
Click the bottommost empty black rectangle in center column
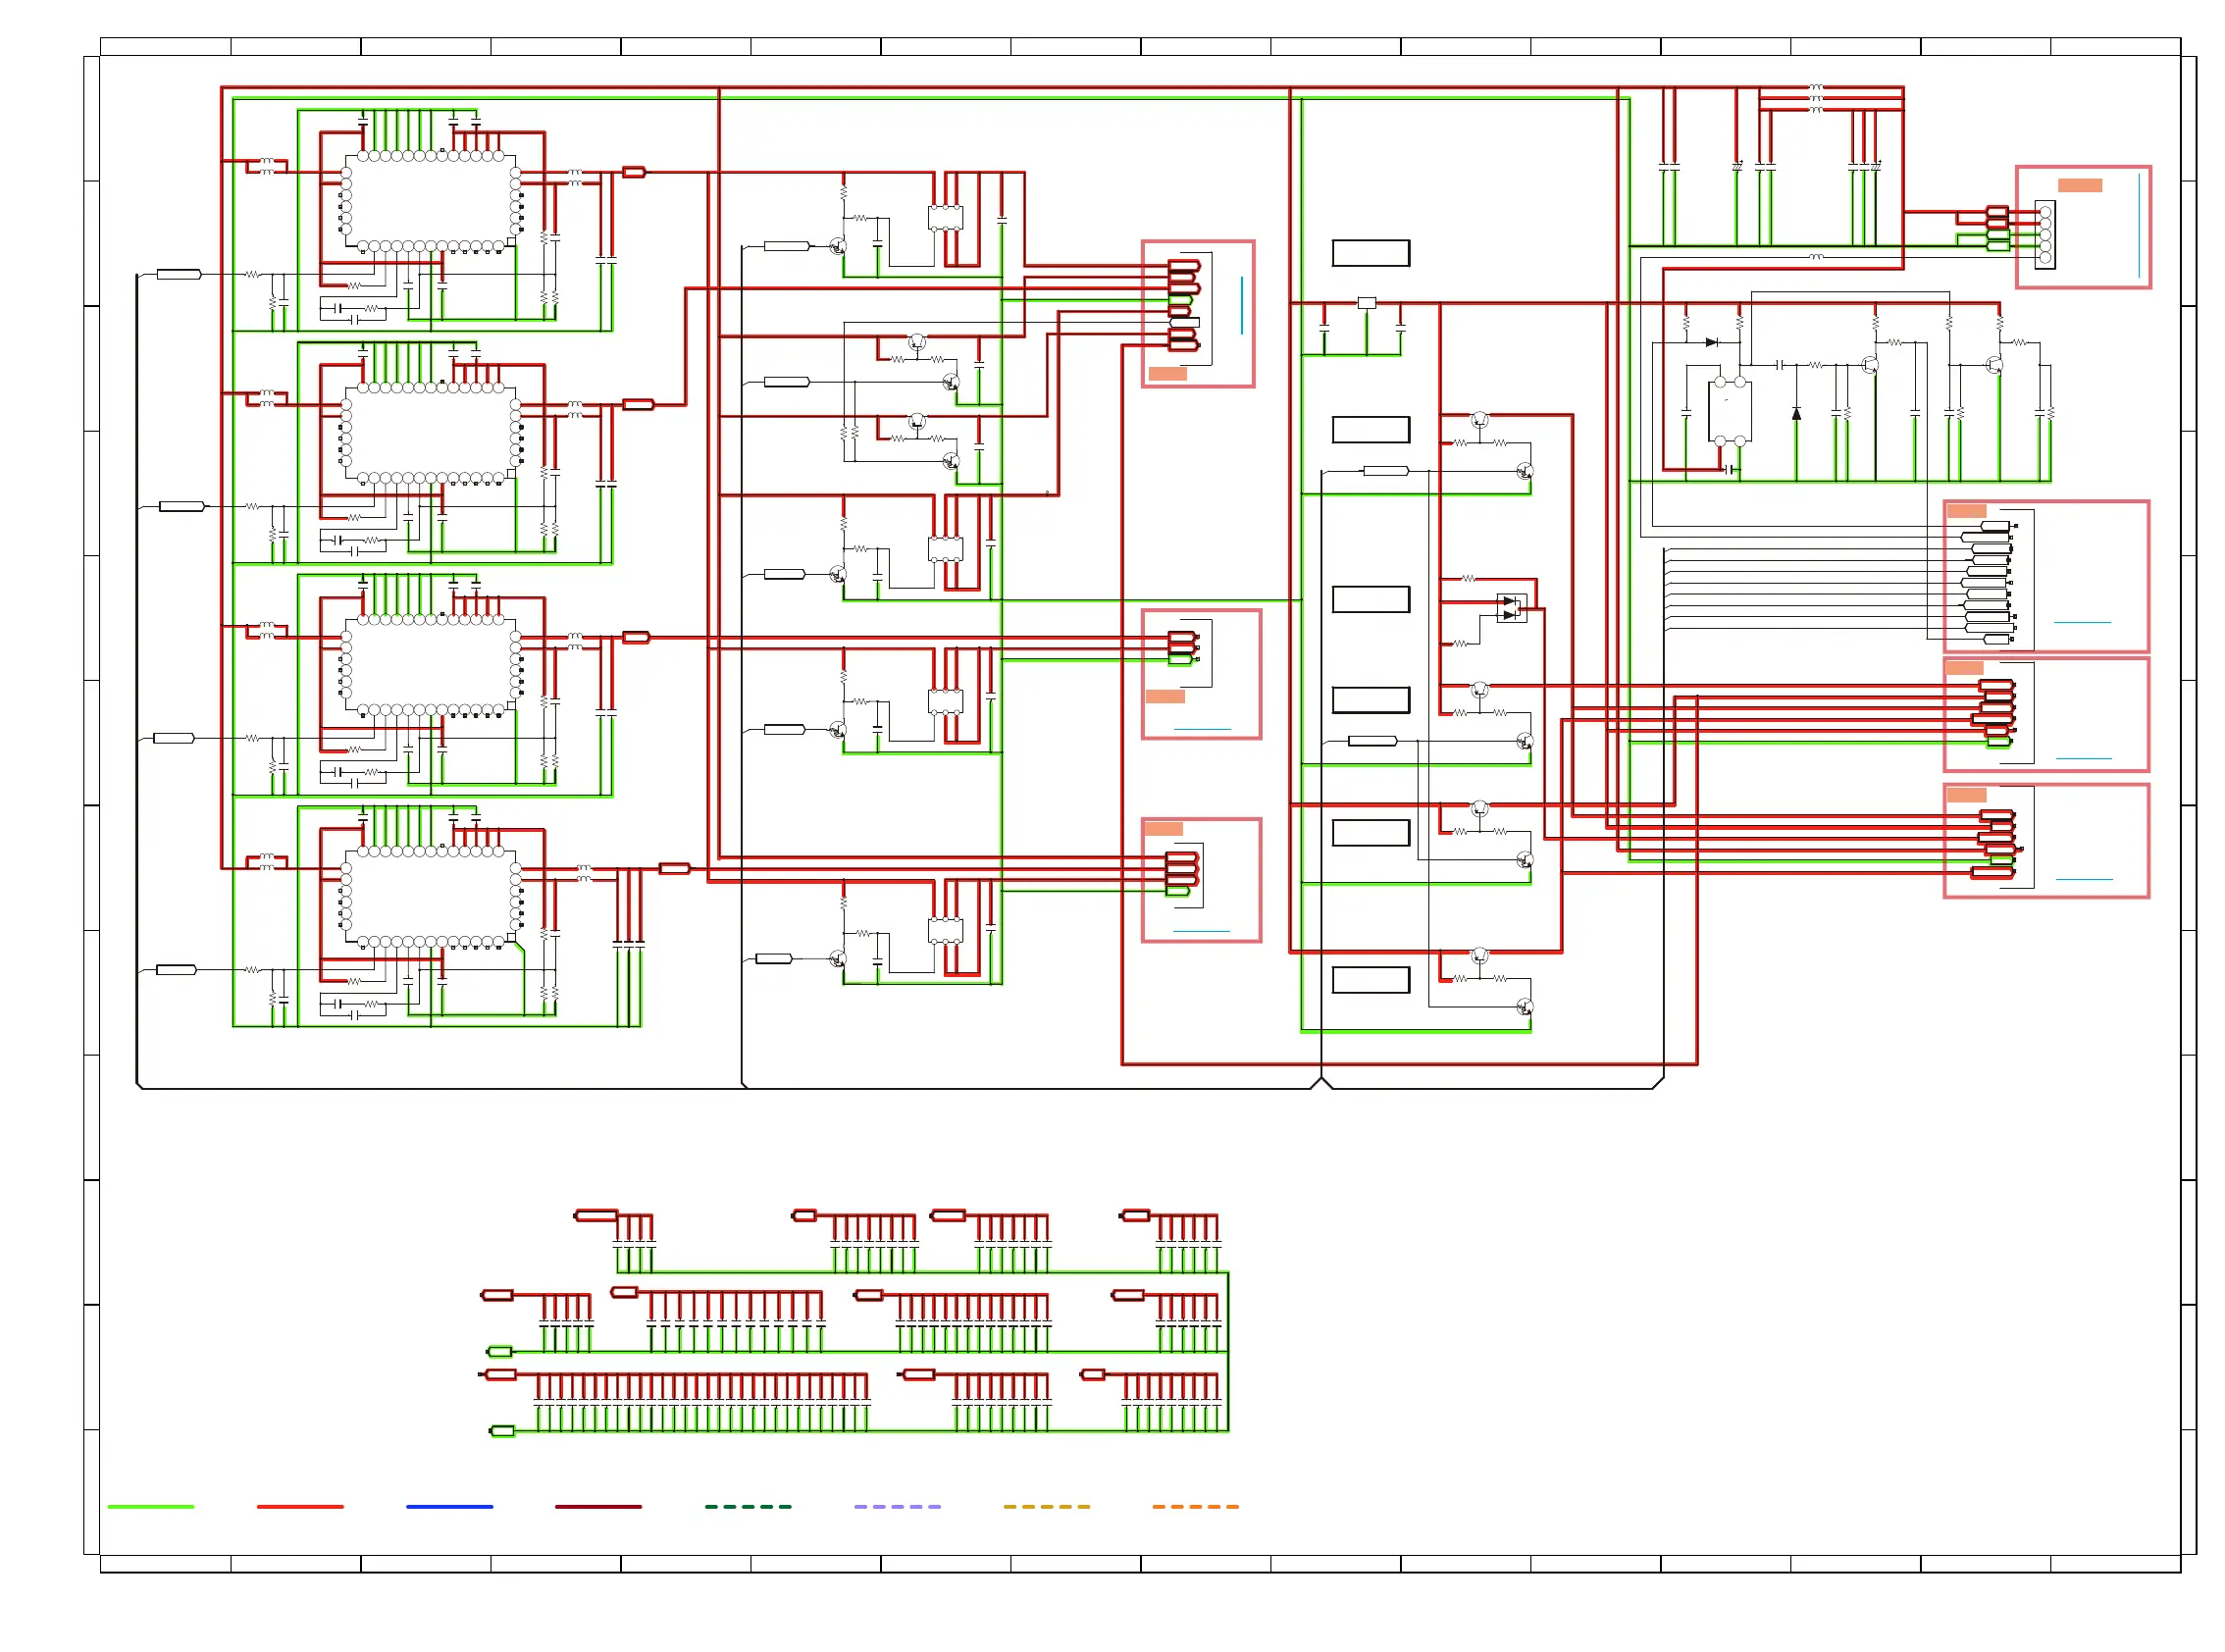click(1371, 980)
